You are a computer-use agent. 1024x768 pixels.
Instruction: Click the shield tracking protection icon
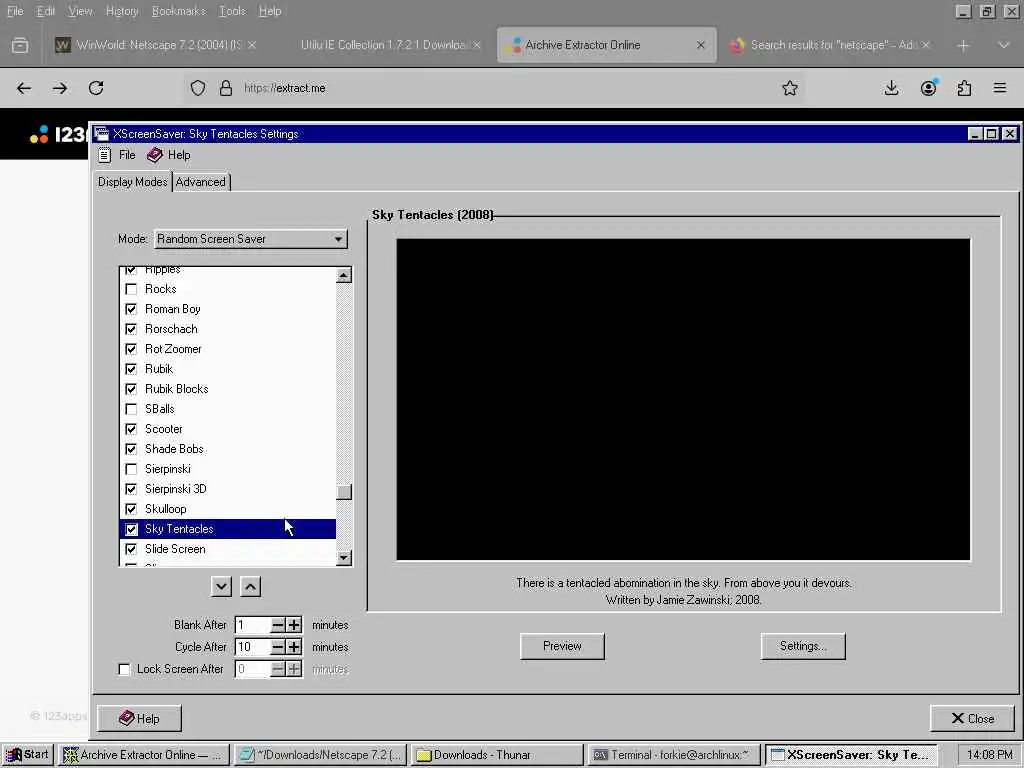click(x=198, y=88)
